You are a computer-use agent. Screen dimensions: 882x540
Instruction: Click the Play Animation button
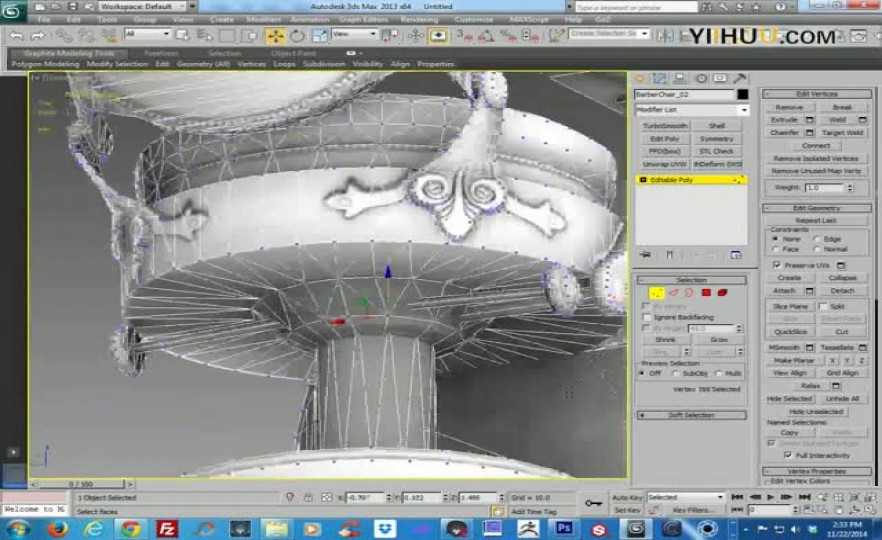[771, 497]
